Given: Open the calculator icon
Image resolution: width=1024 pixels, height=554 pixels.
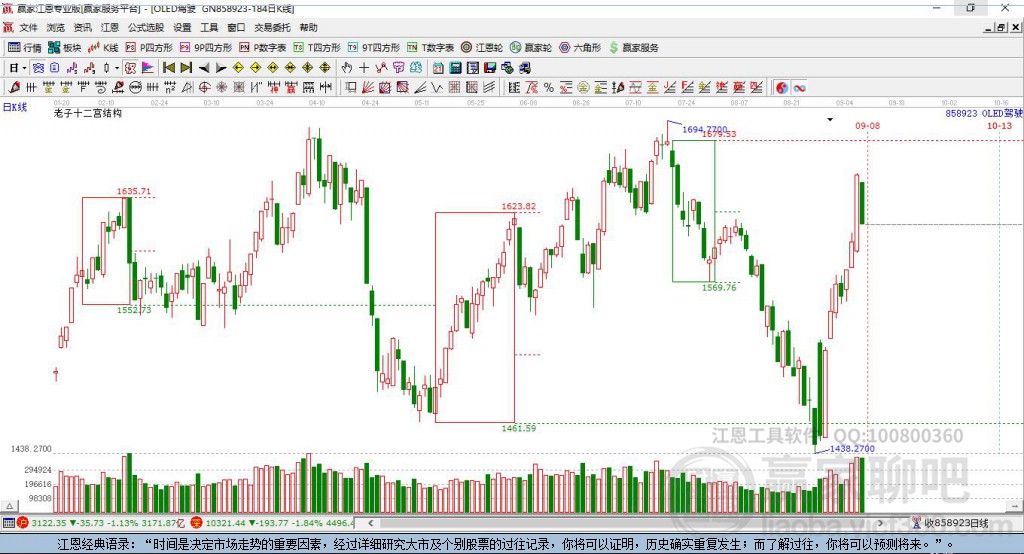Looking at the screenshot, I should click(x=456, y=68).
